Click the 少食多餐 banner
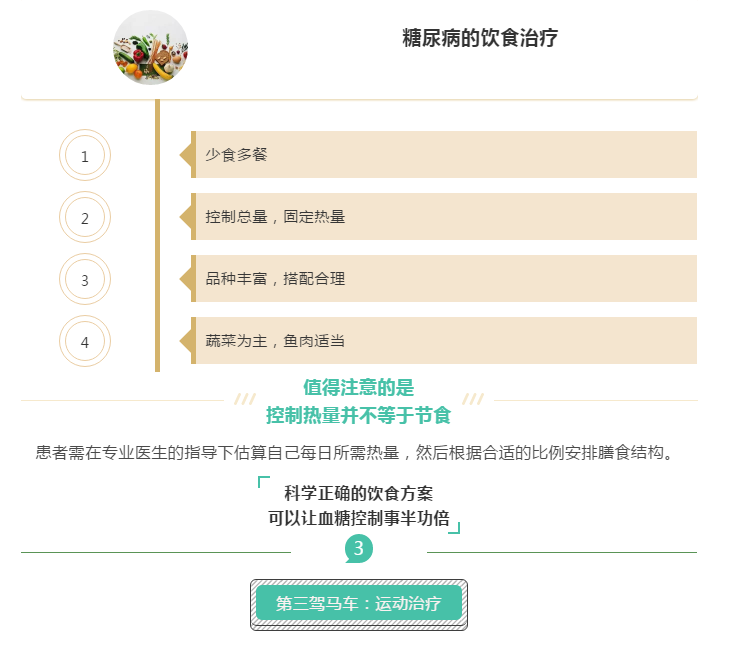Viewport: 753px width, 663px height. click(446, 155)
